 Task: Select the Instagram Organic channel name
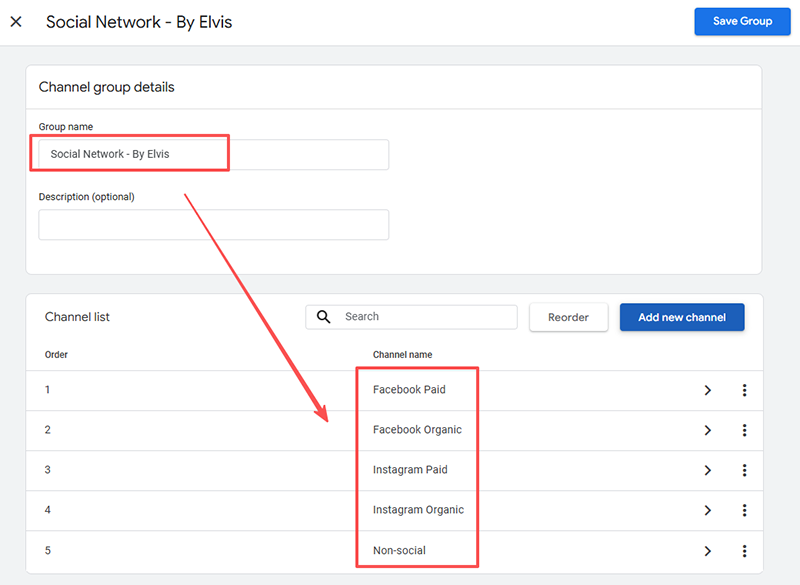click(x=418, y=510)
